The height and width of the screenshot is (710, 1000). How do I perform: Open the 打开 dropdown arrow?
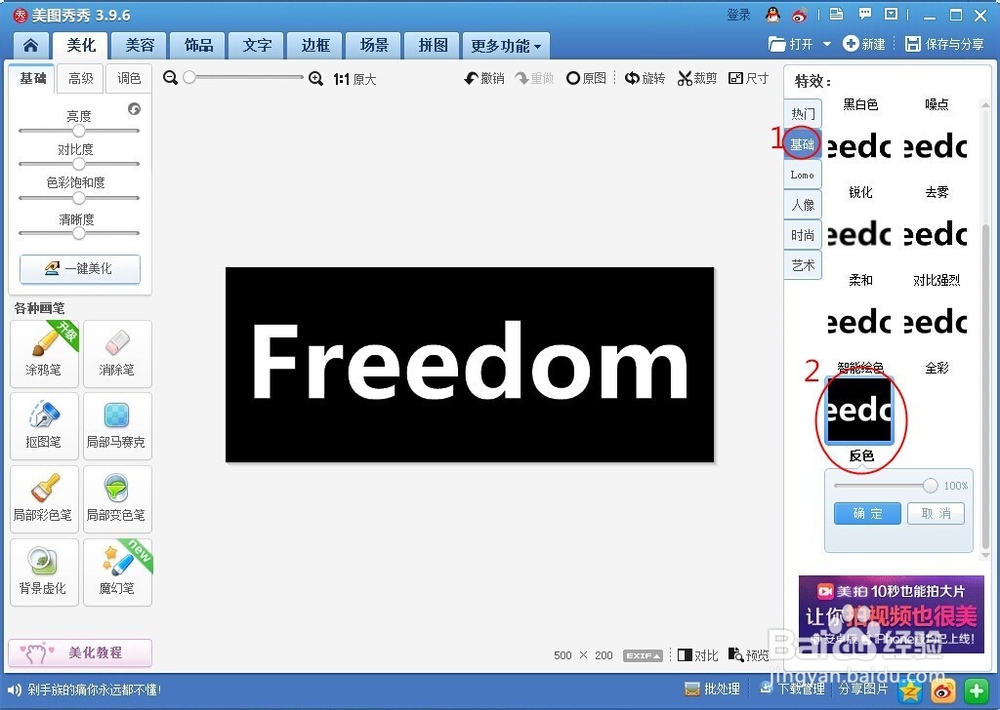[x=827, y=44]
